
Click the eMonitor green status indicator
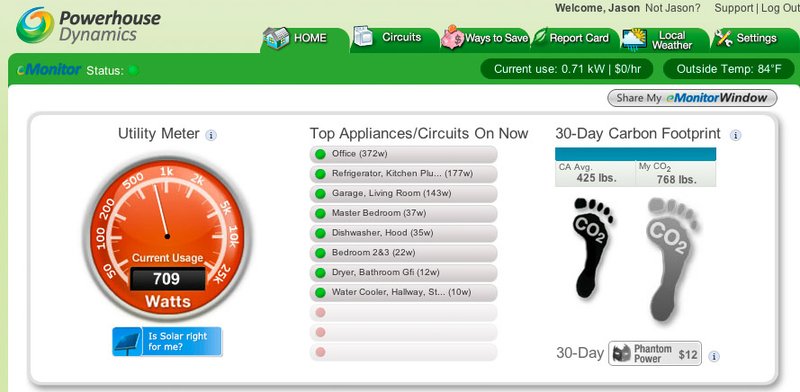133,70
